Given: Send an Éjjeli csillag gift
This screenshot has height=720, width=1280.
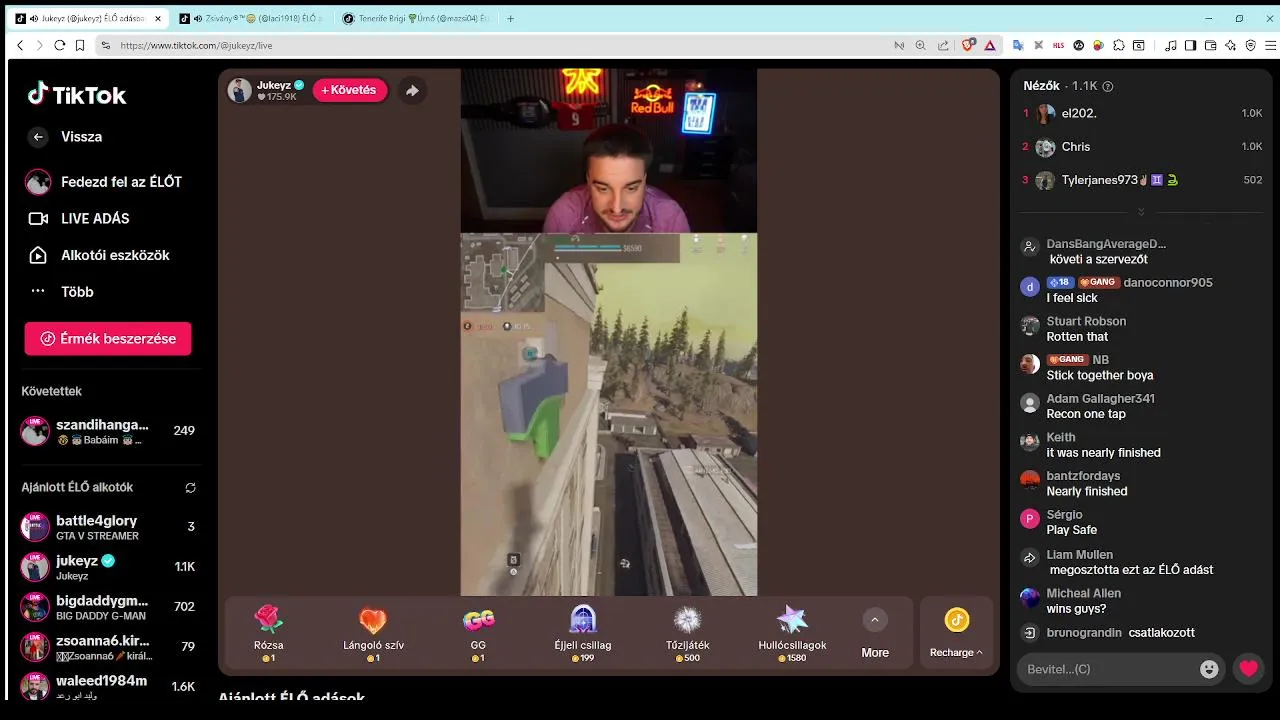Looking at the screenshot, I should tap(583, 633).
